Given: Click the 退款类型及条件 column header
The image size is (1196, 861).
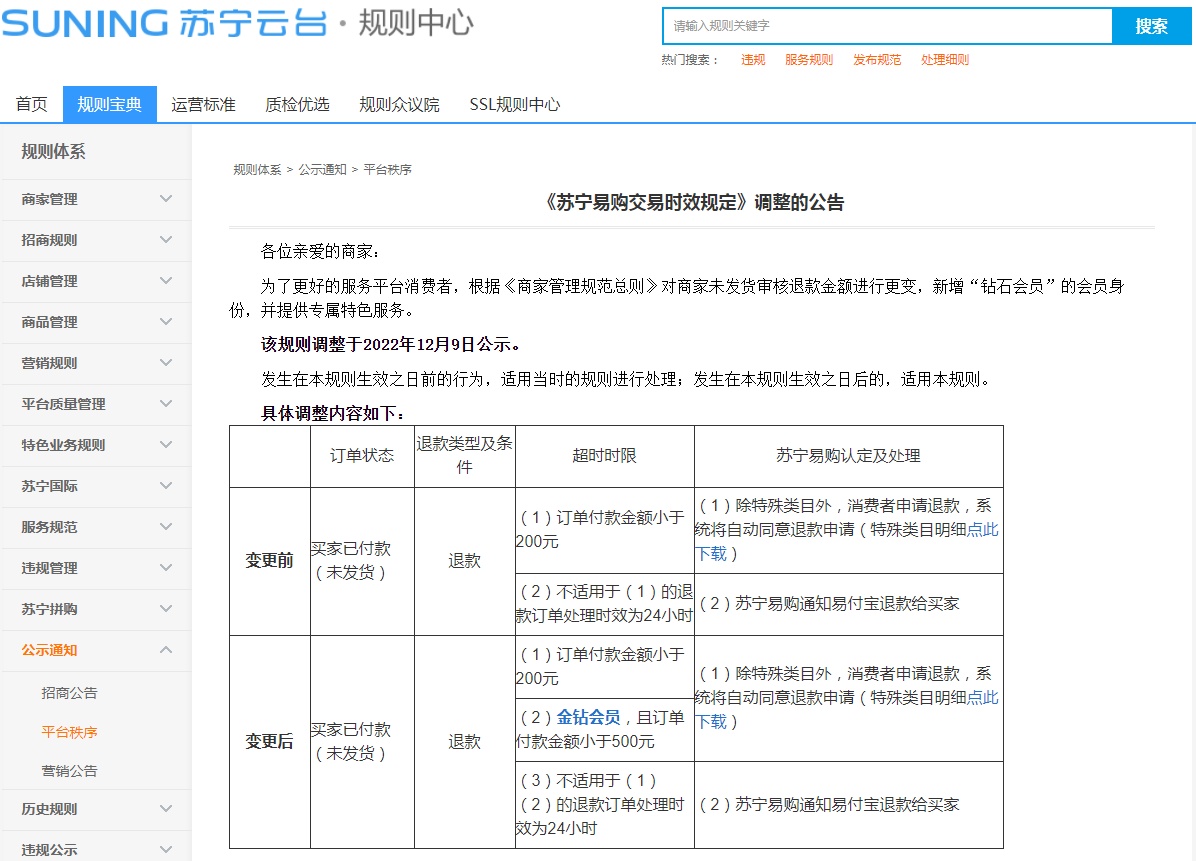Looking at the screenshot, I should coord(465,455).
